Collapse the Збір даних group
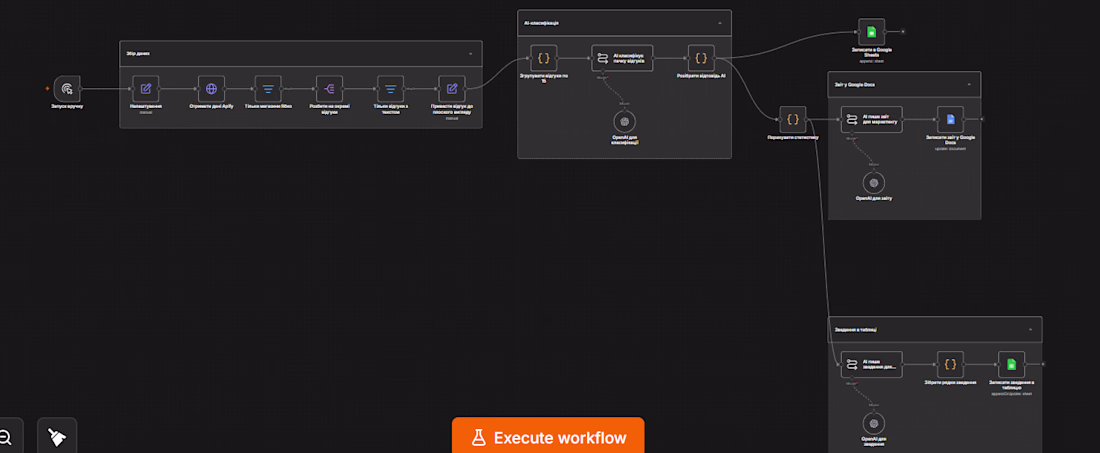This screenshot has width=1100, height=453. click(x=470, y=53)
